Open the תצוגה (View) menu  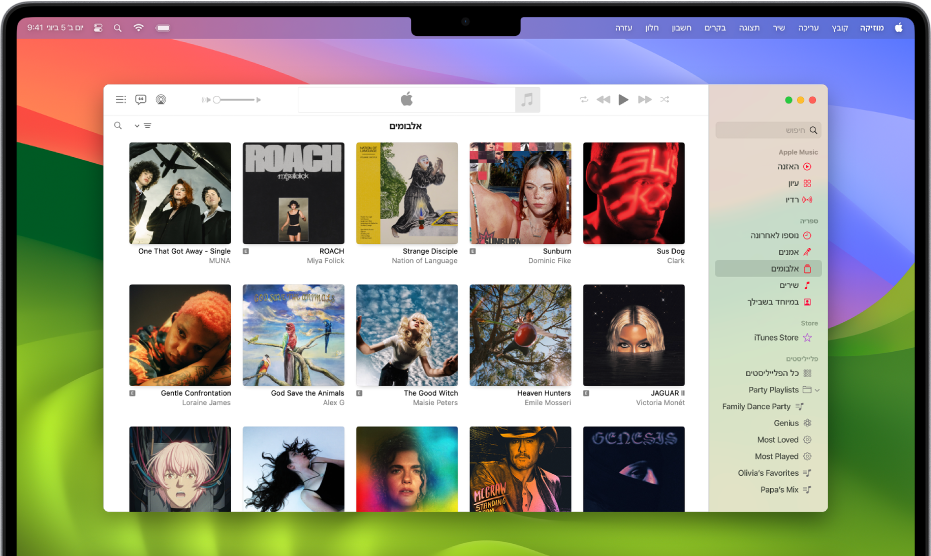[x=749, y=28]
